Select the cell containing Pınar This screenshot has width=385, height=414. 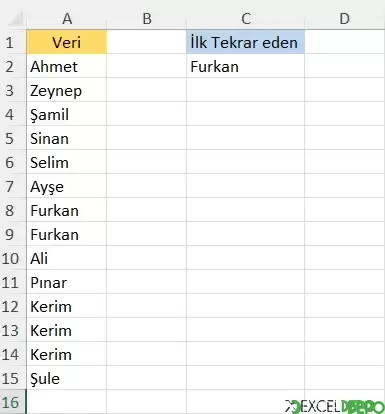tap(67, 282)
